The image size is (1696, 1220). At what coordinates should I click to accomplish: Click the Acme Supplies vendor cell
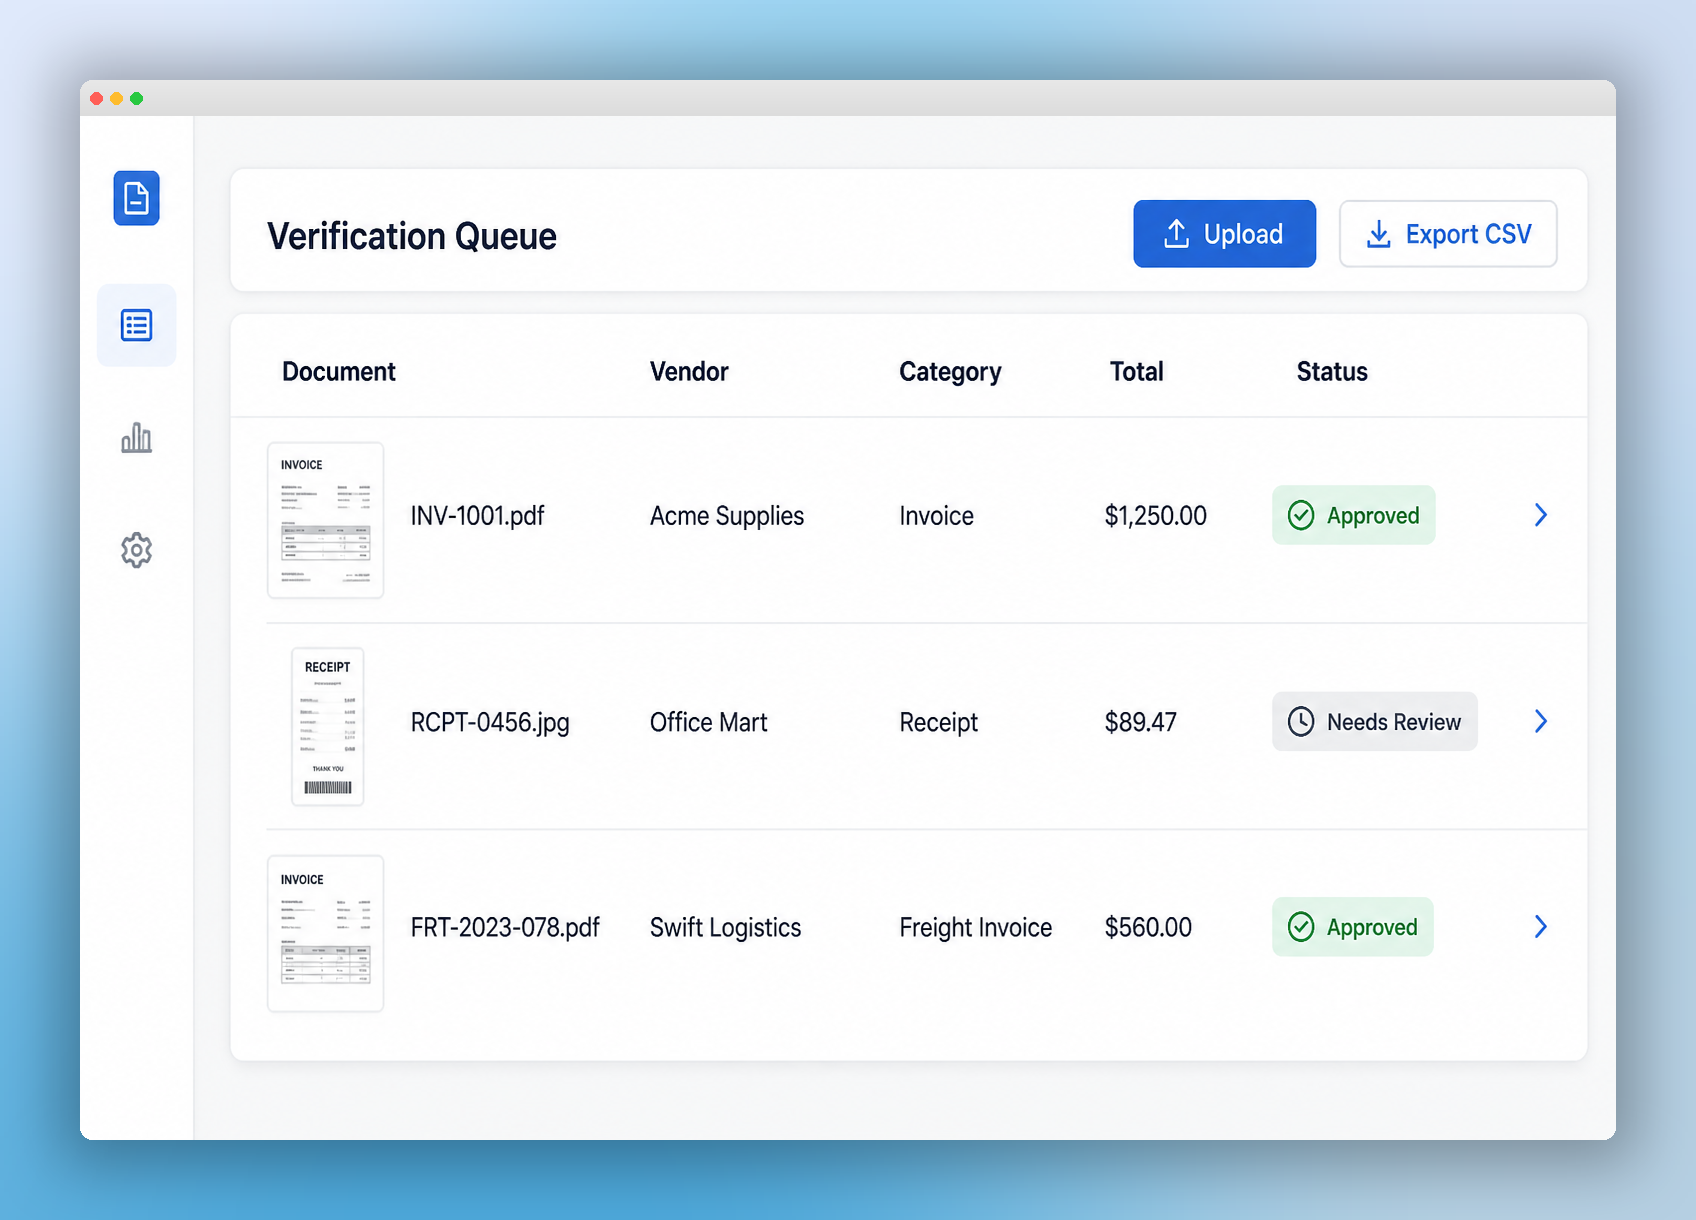tap(727, 516)
